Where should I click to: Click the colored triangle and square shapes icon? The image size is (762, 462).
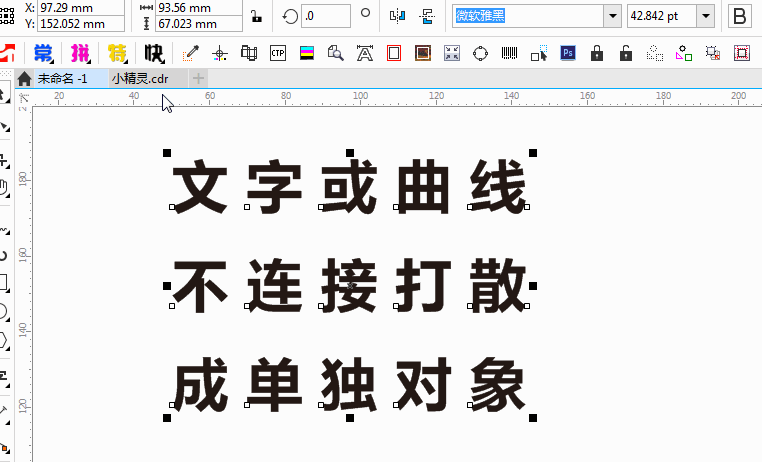tap(684, 53)
